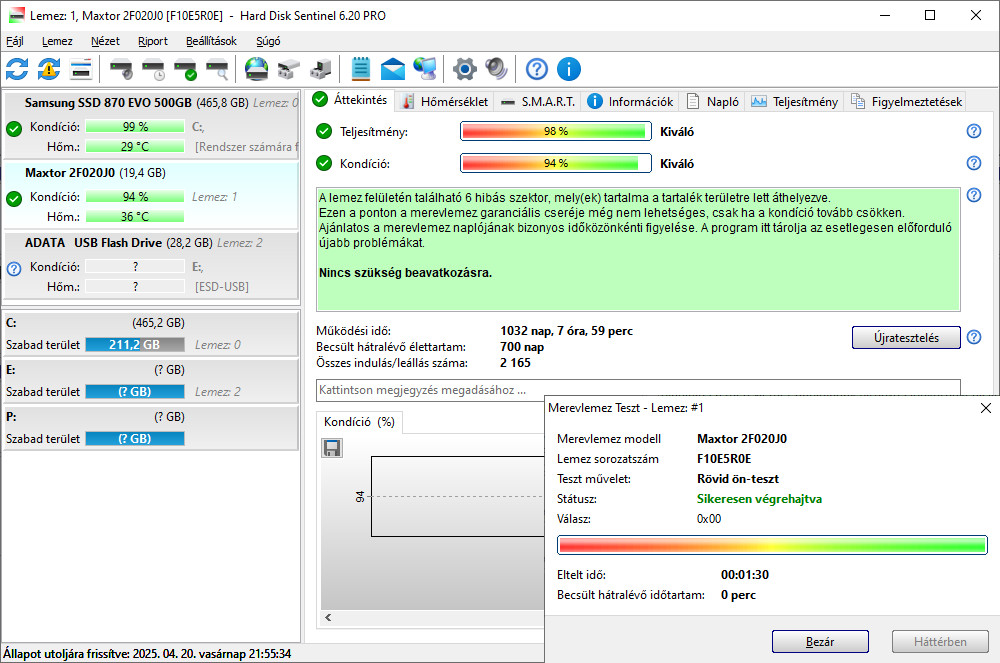Screen dimensions: 1000x663
Task: Click help icon next to Újratesztelés button
Action: (974, 337)
